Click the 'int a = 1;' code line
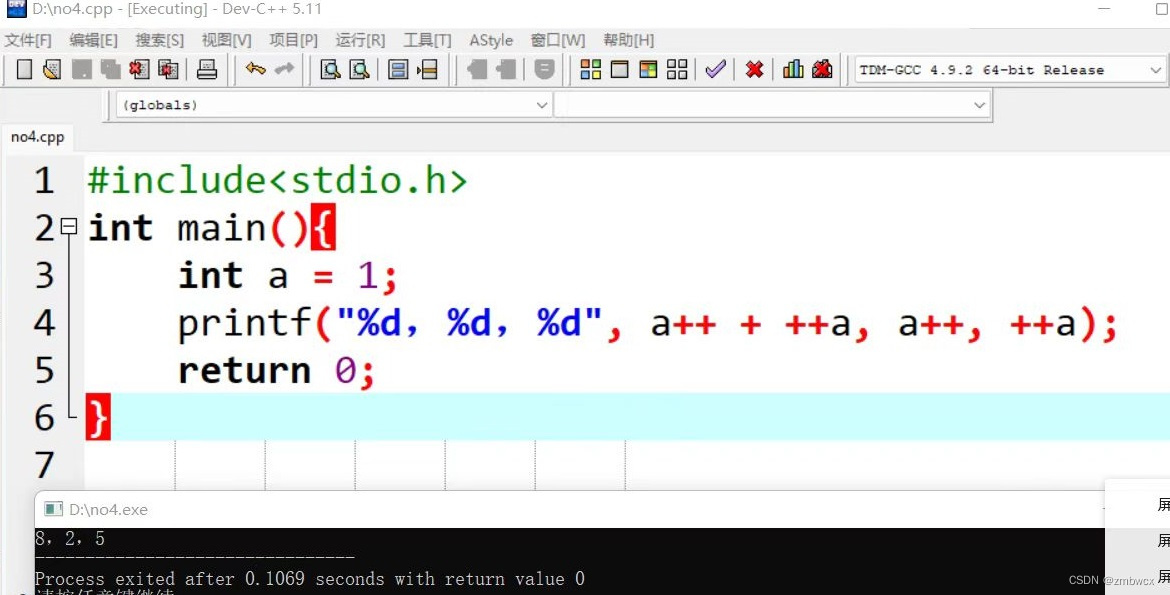1170x595 pixels. coord(288,275)
